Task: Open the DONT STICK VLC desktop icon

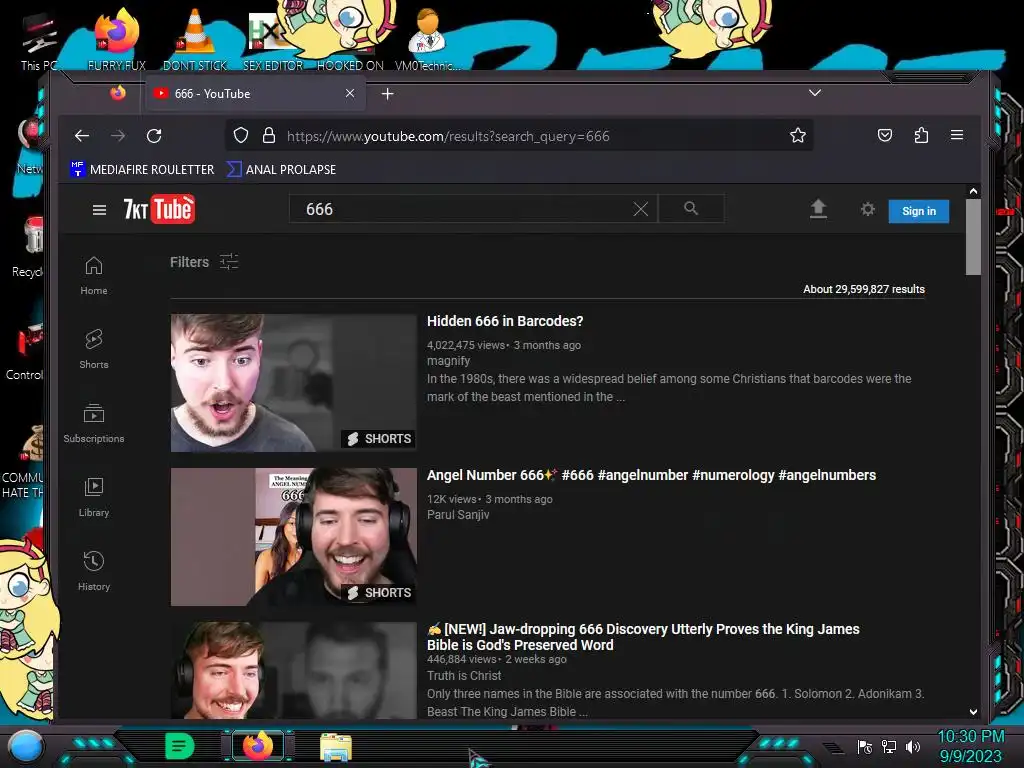Action: point(195,39)
